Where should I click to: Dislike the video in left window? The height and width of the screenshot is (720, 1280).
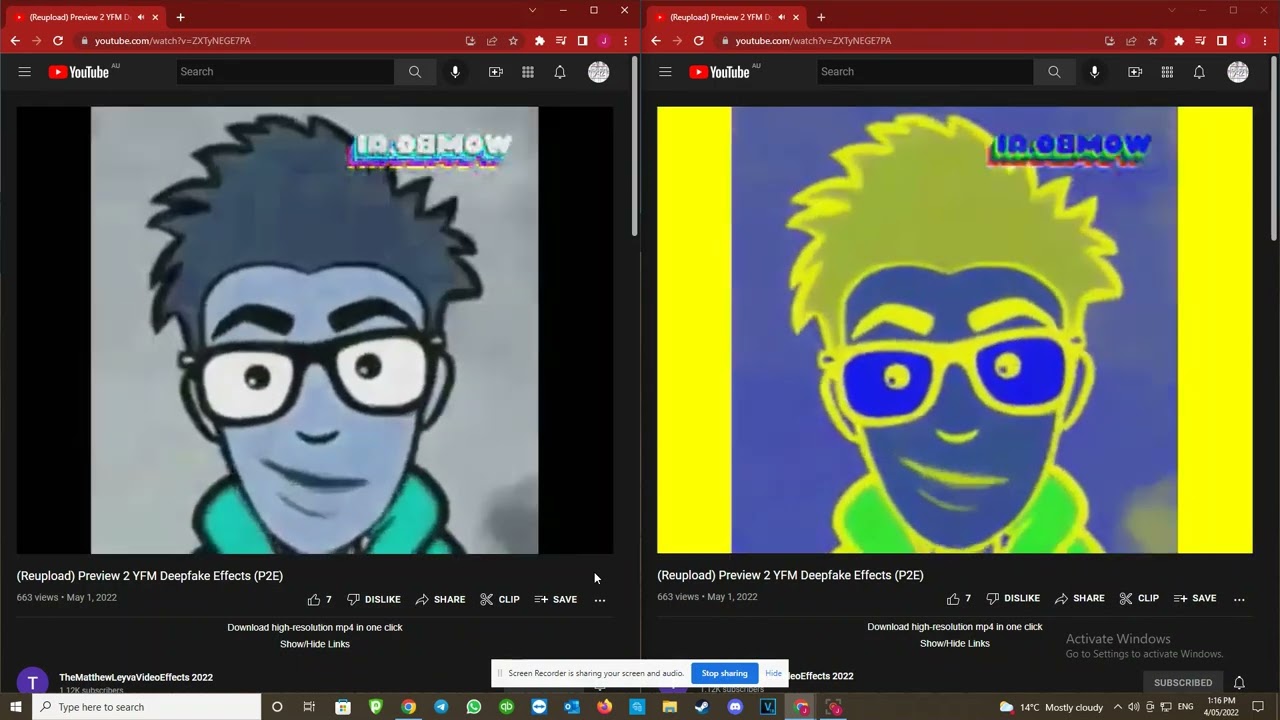point(374,600)
